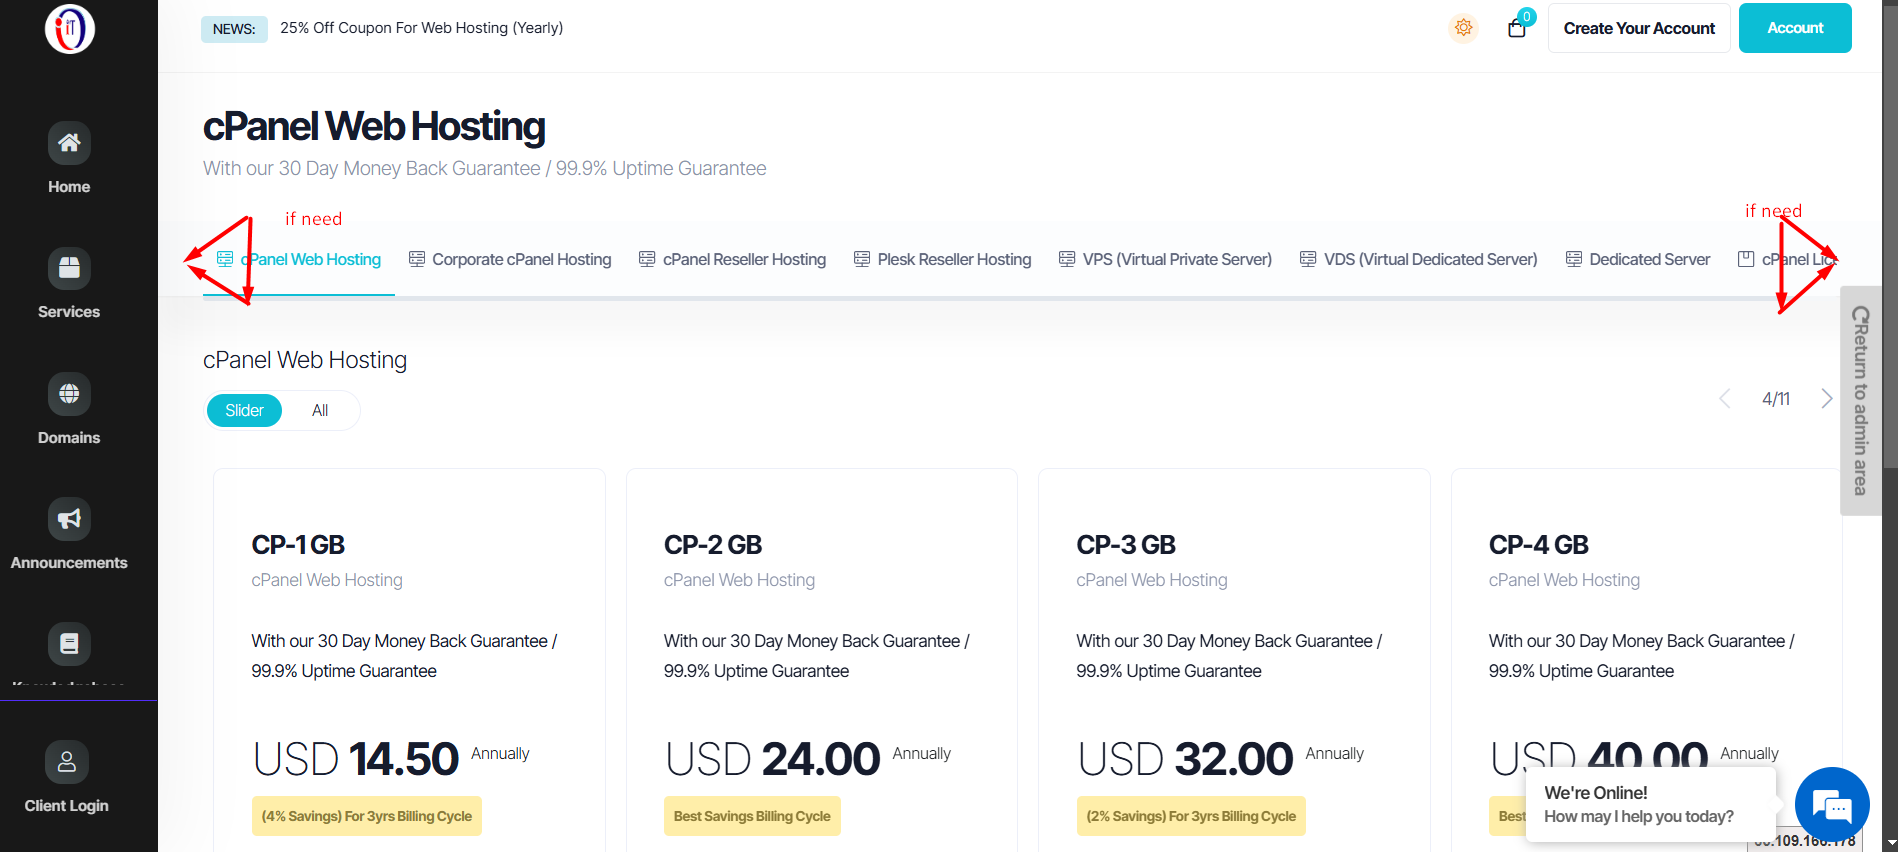Open the CP-3 GB plan title

coord(1126,545)
